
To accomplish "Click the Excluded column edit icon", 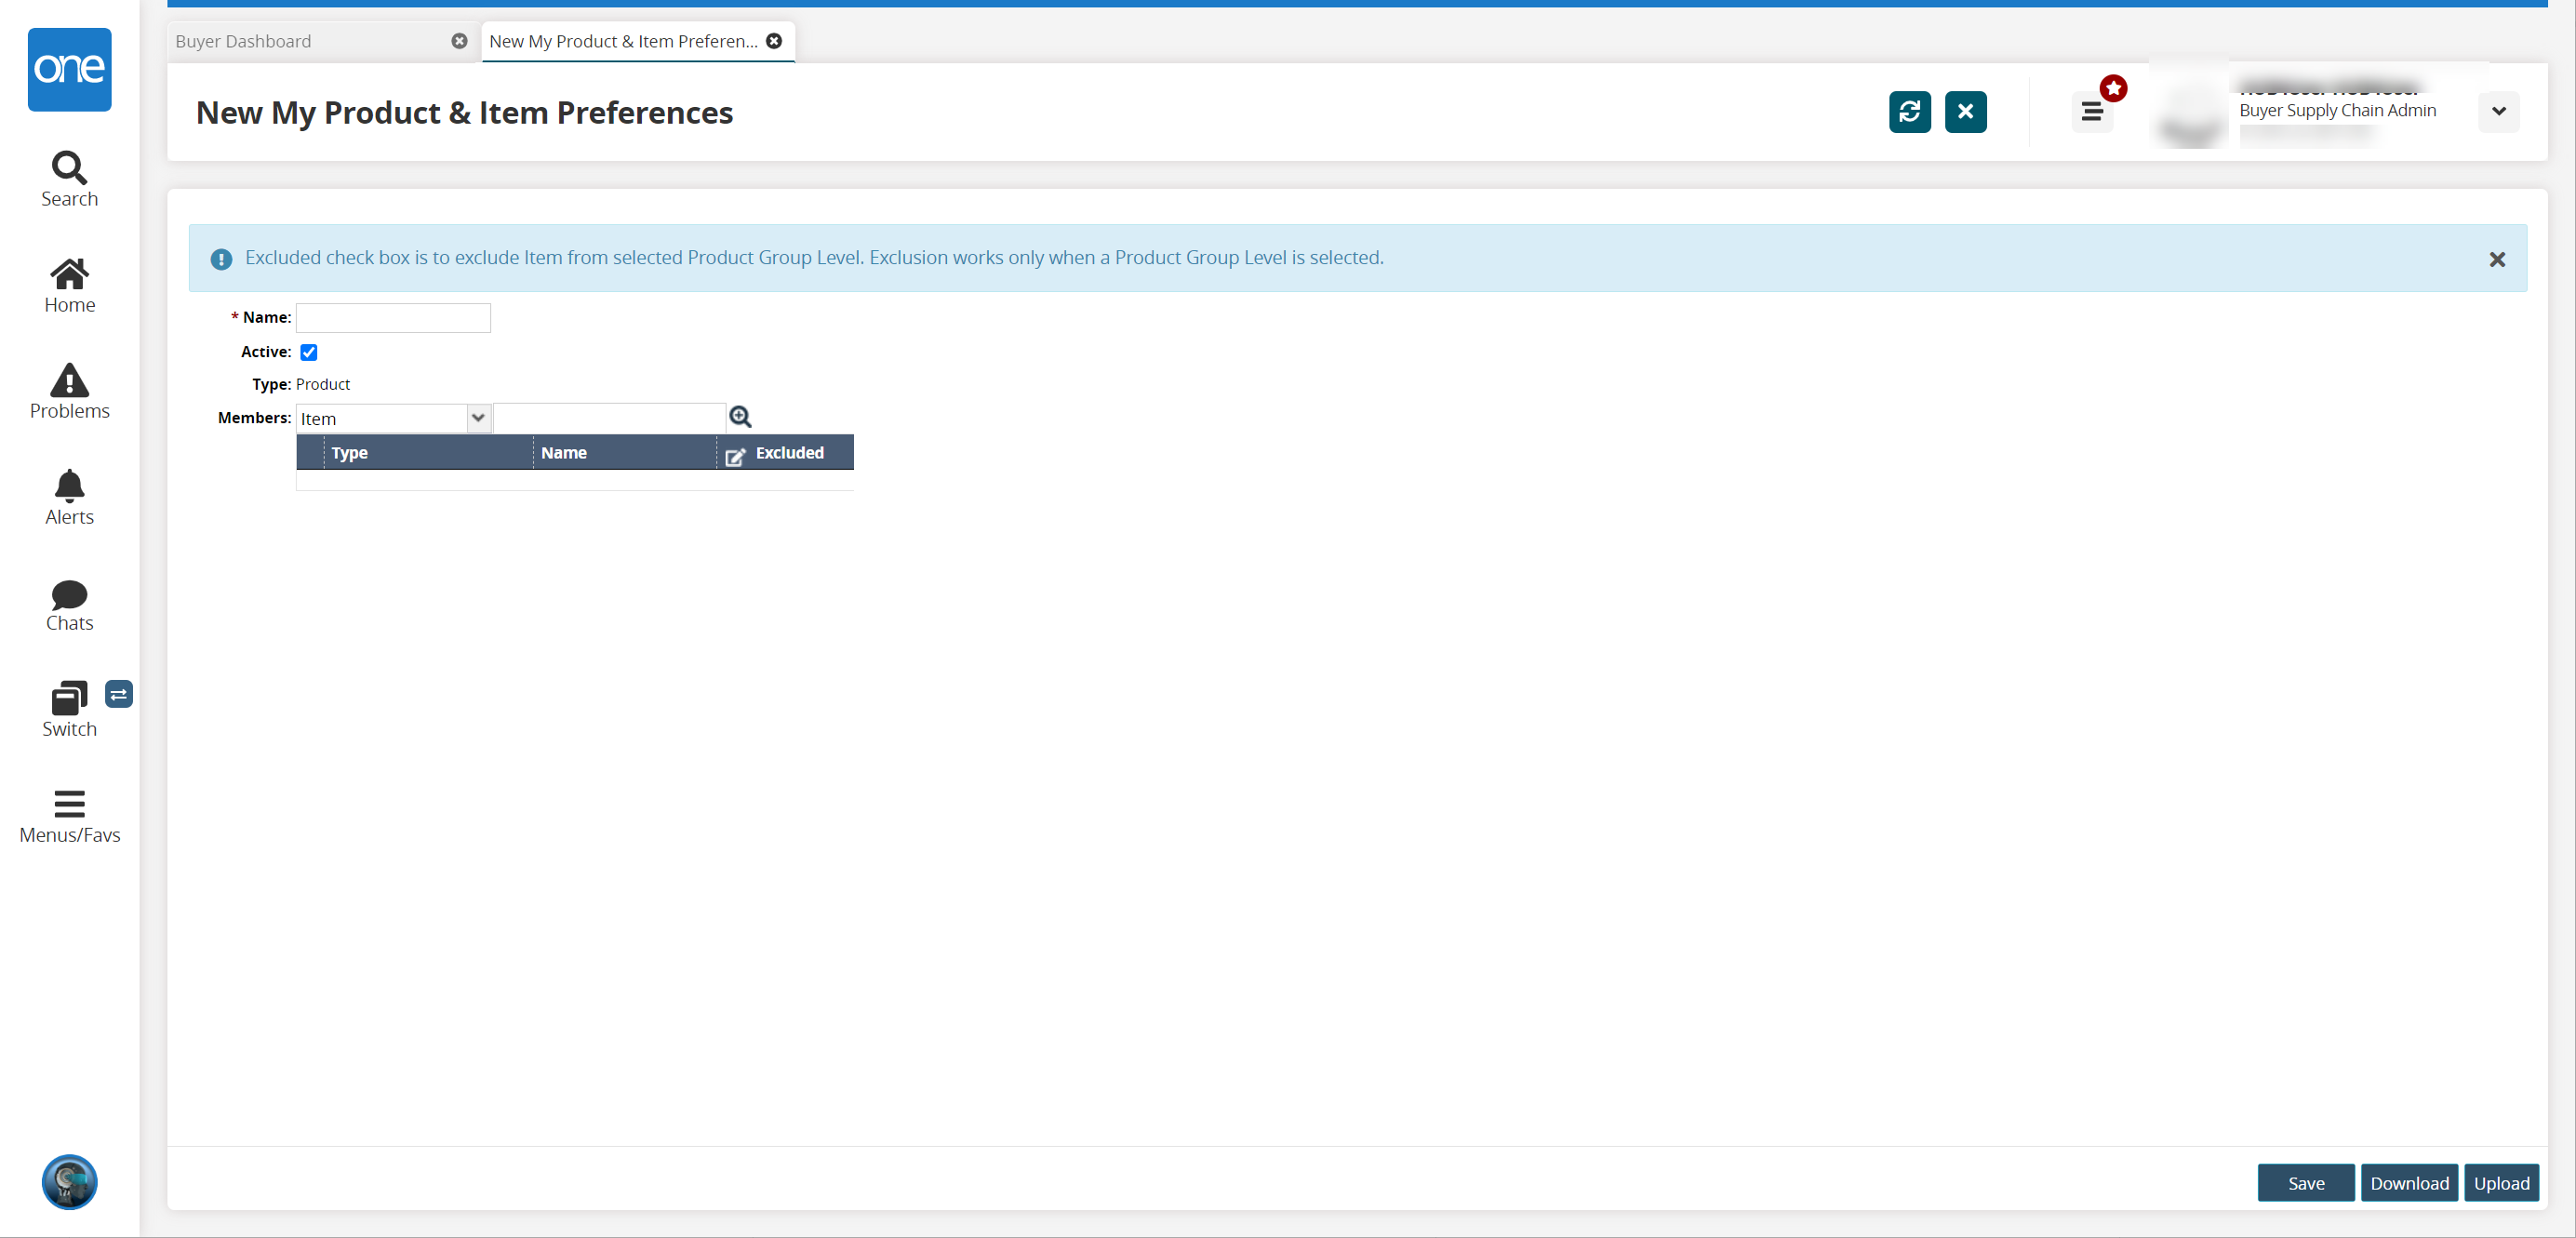I will pyautogui.click(x=735, y=456).
